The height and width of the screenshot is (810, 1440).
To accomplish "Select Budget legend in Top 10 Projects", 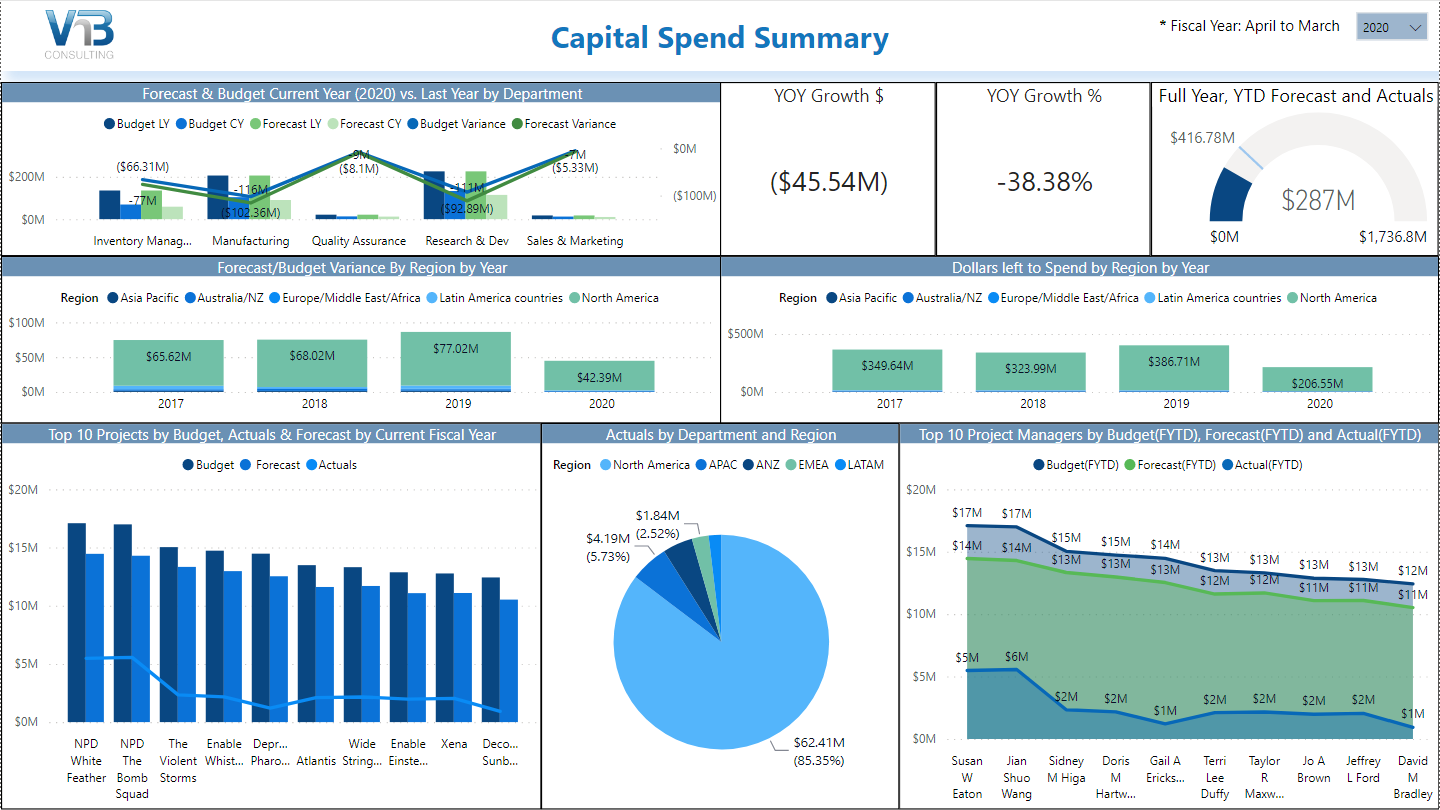I will pyautogui.click(x=209, y=465).
